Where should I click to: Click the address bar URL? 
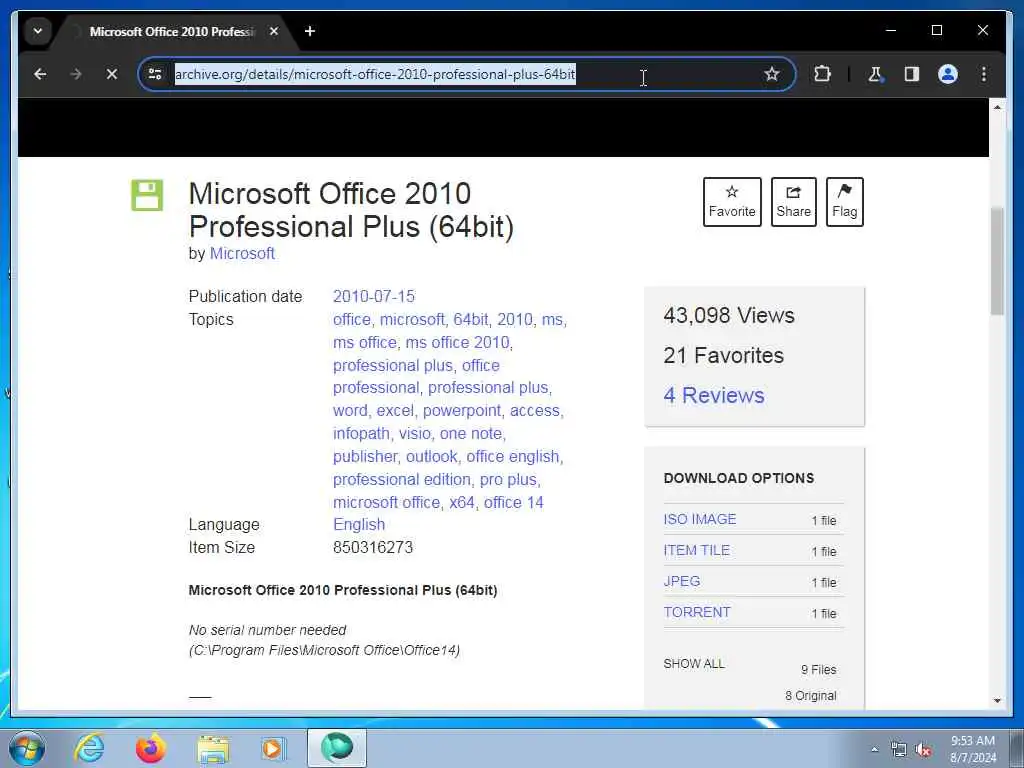tap(375, 74)
